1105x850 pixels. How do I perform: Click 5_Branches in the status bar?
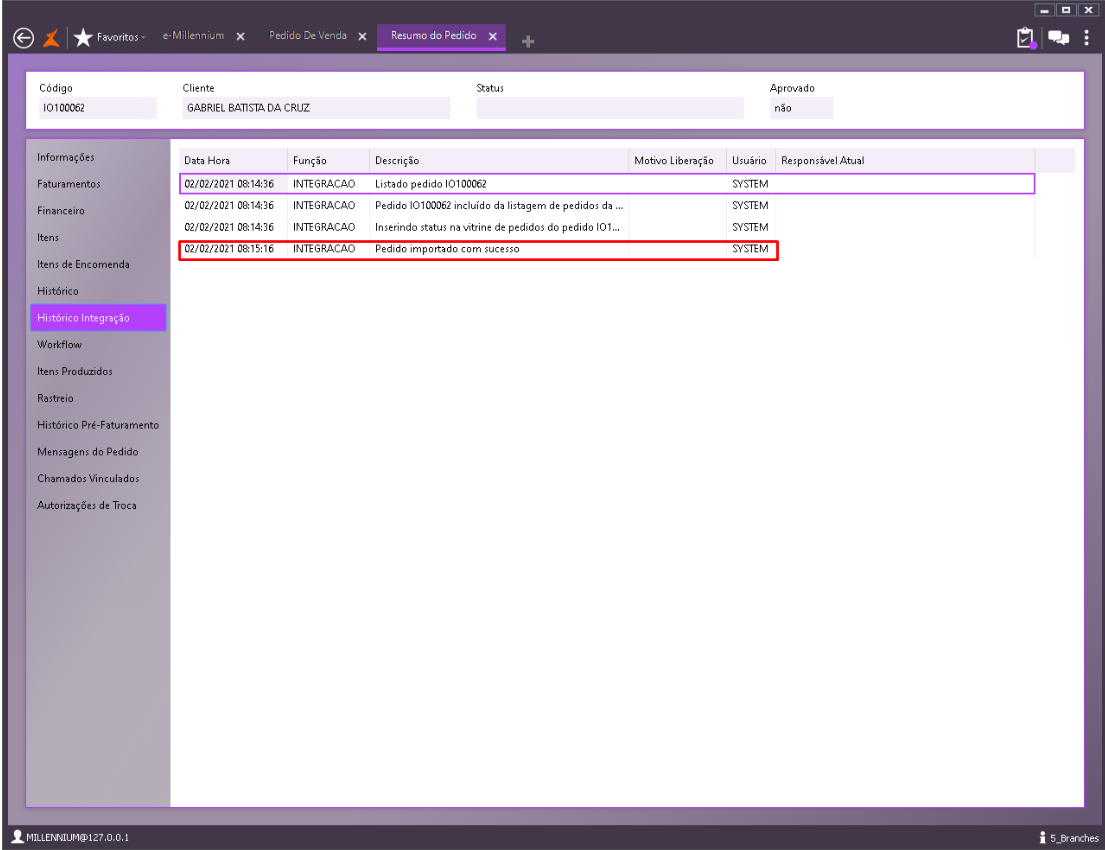pyautogui.click(x=1074, y=838)
